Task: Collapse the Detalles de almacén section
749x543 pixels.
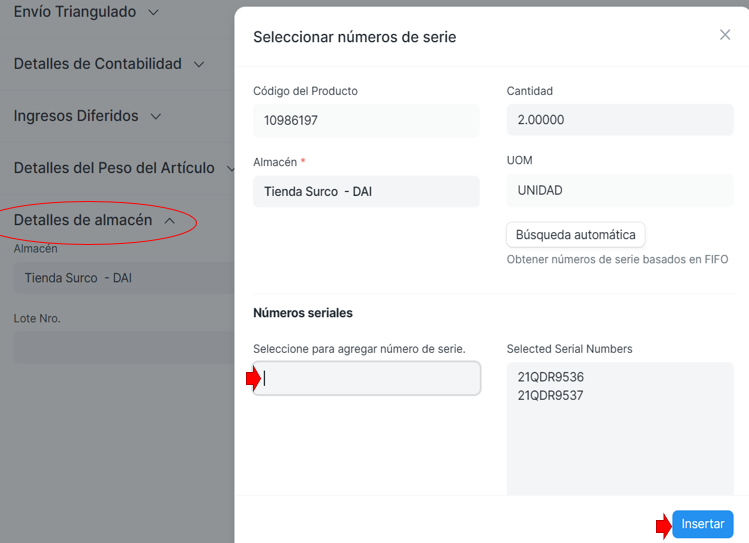Action: click(x=95, y=220)
